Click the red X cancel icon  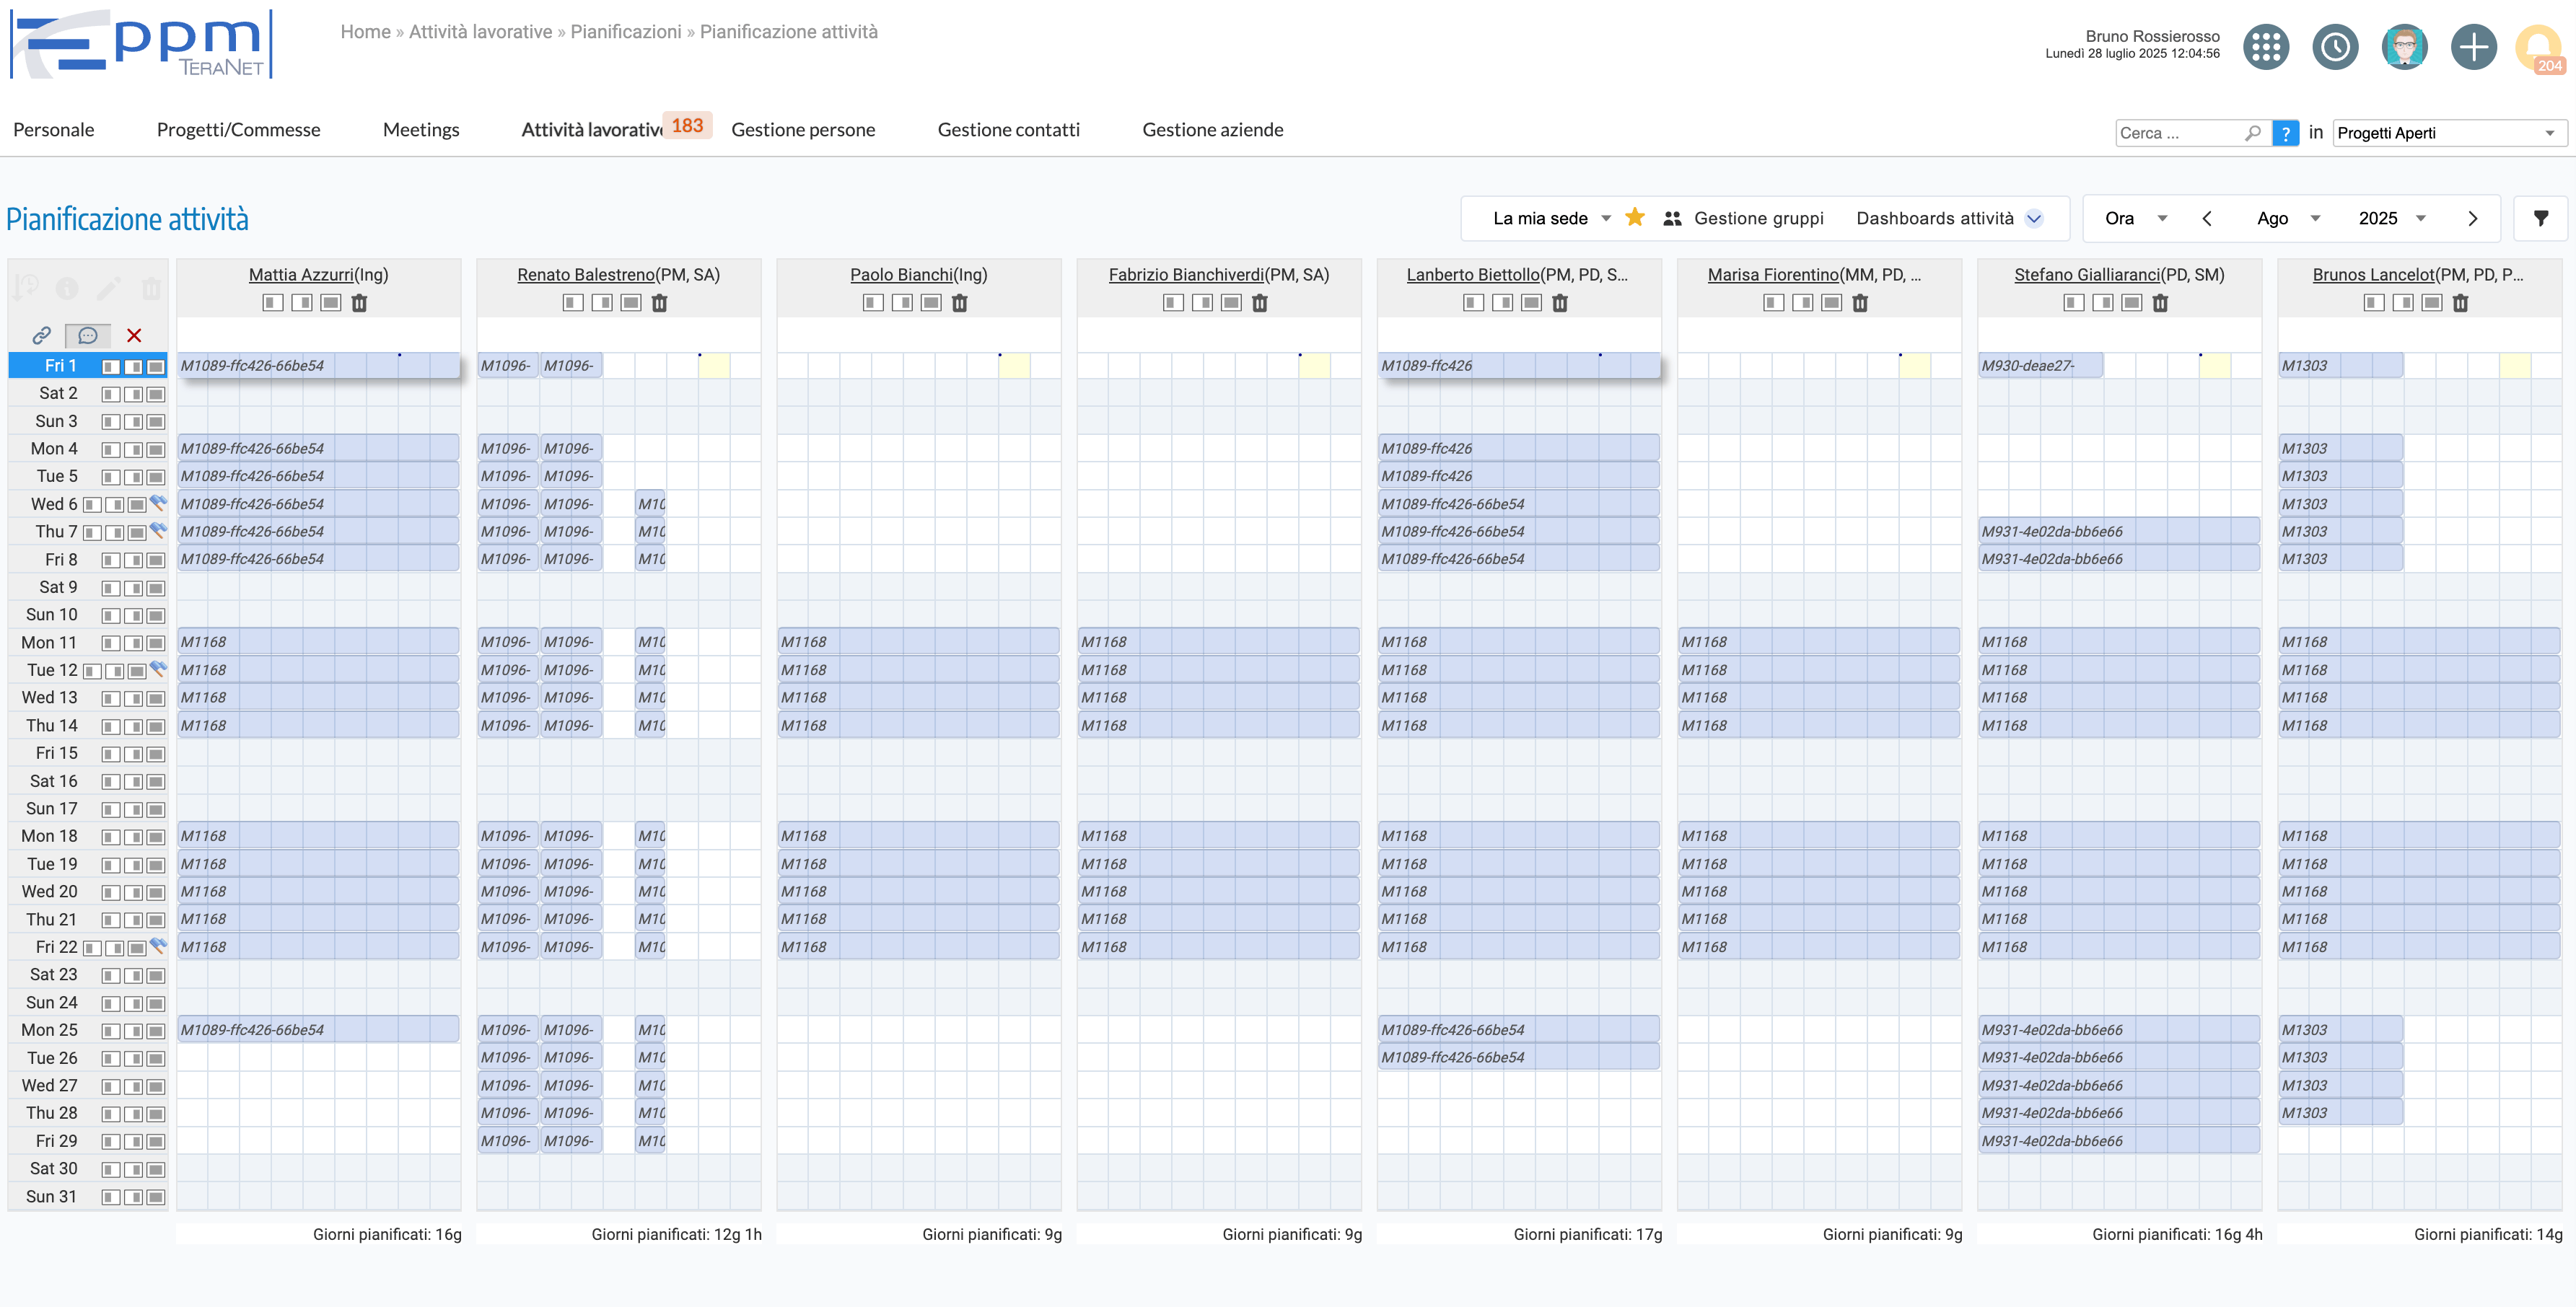(134, 335)
